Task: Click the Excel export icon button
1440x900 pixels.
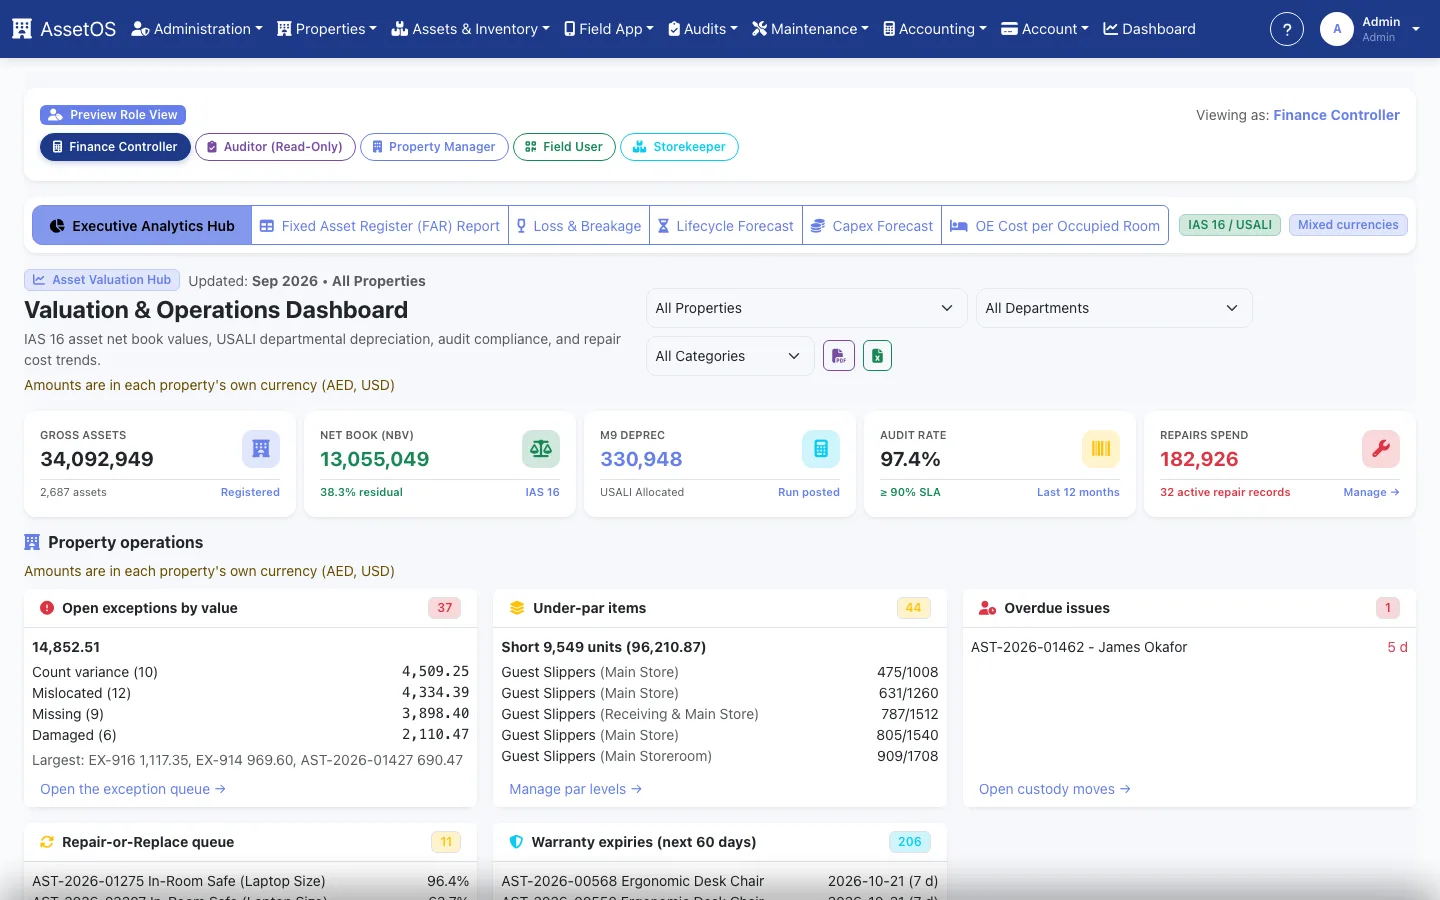Action: [877, 355]
